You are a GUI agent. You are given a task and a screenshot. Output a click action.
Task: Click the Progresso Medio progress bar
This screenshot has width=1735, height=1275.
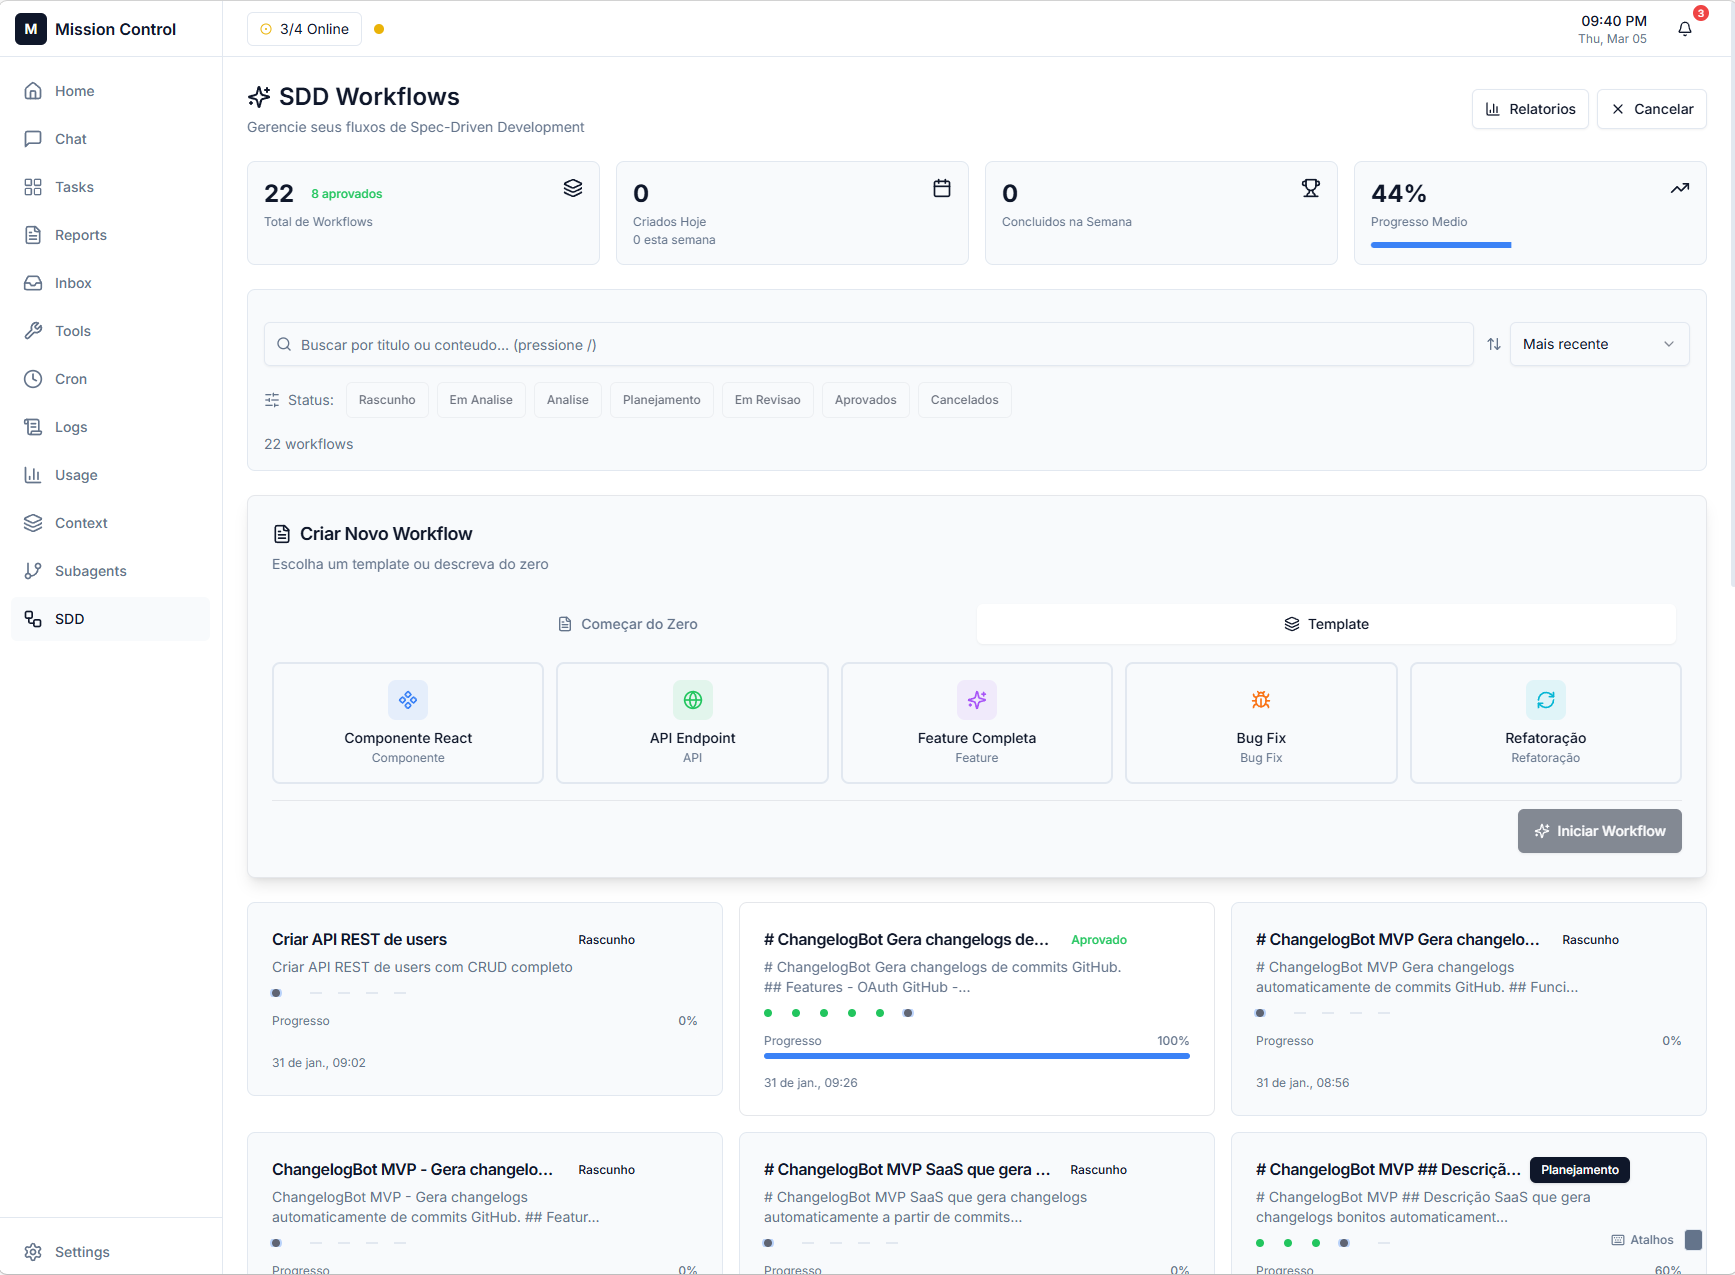tap(1440, 244)
